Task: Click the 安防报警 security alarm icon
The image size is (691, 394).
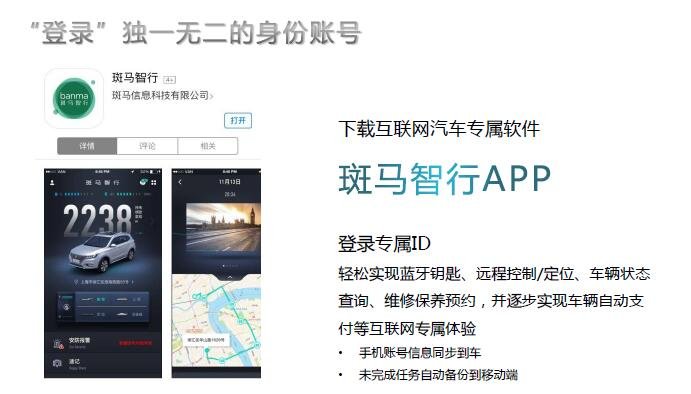Action: coord(58,343)
